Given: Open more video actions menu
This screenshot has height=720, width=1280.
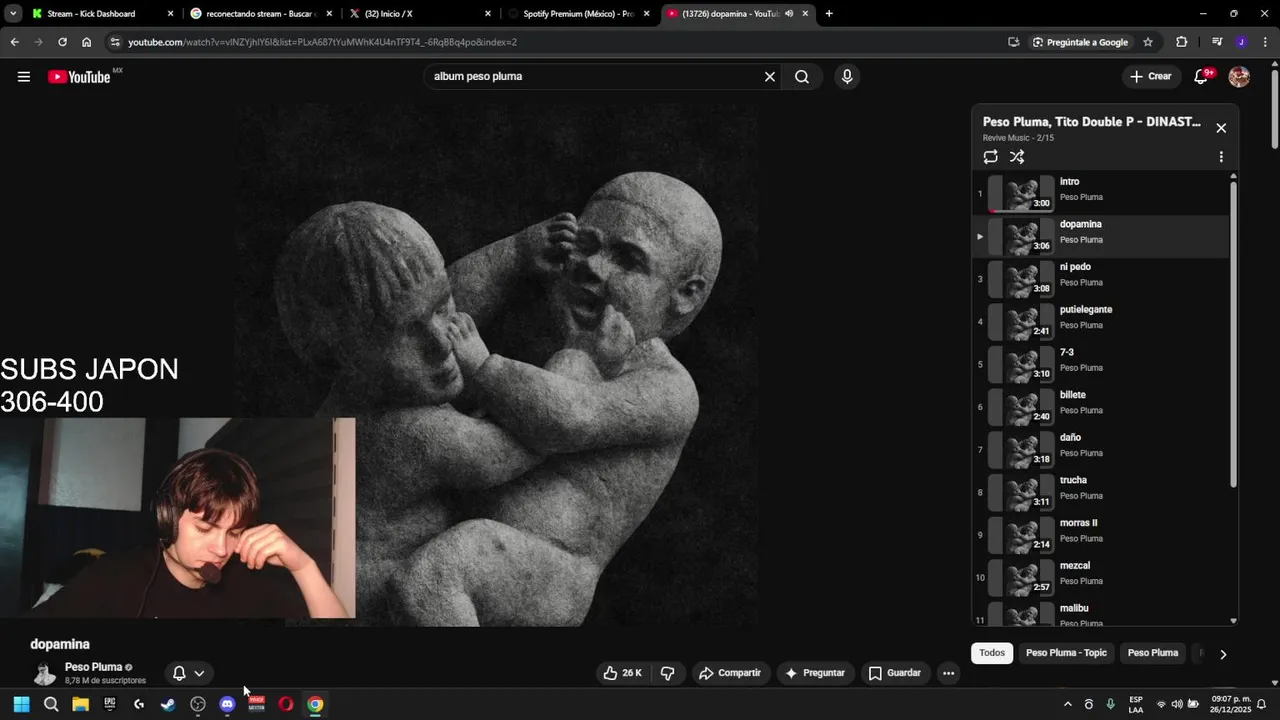Looking at the screenshot, I should pos(948,673).
